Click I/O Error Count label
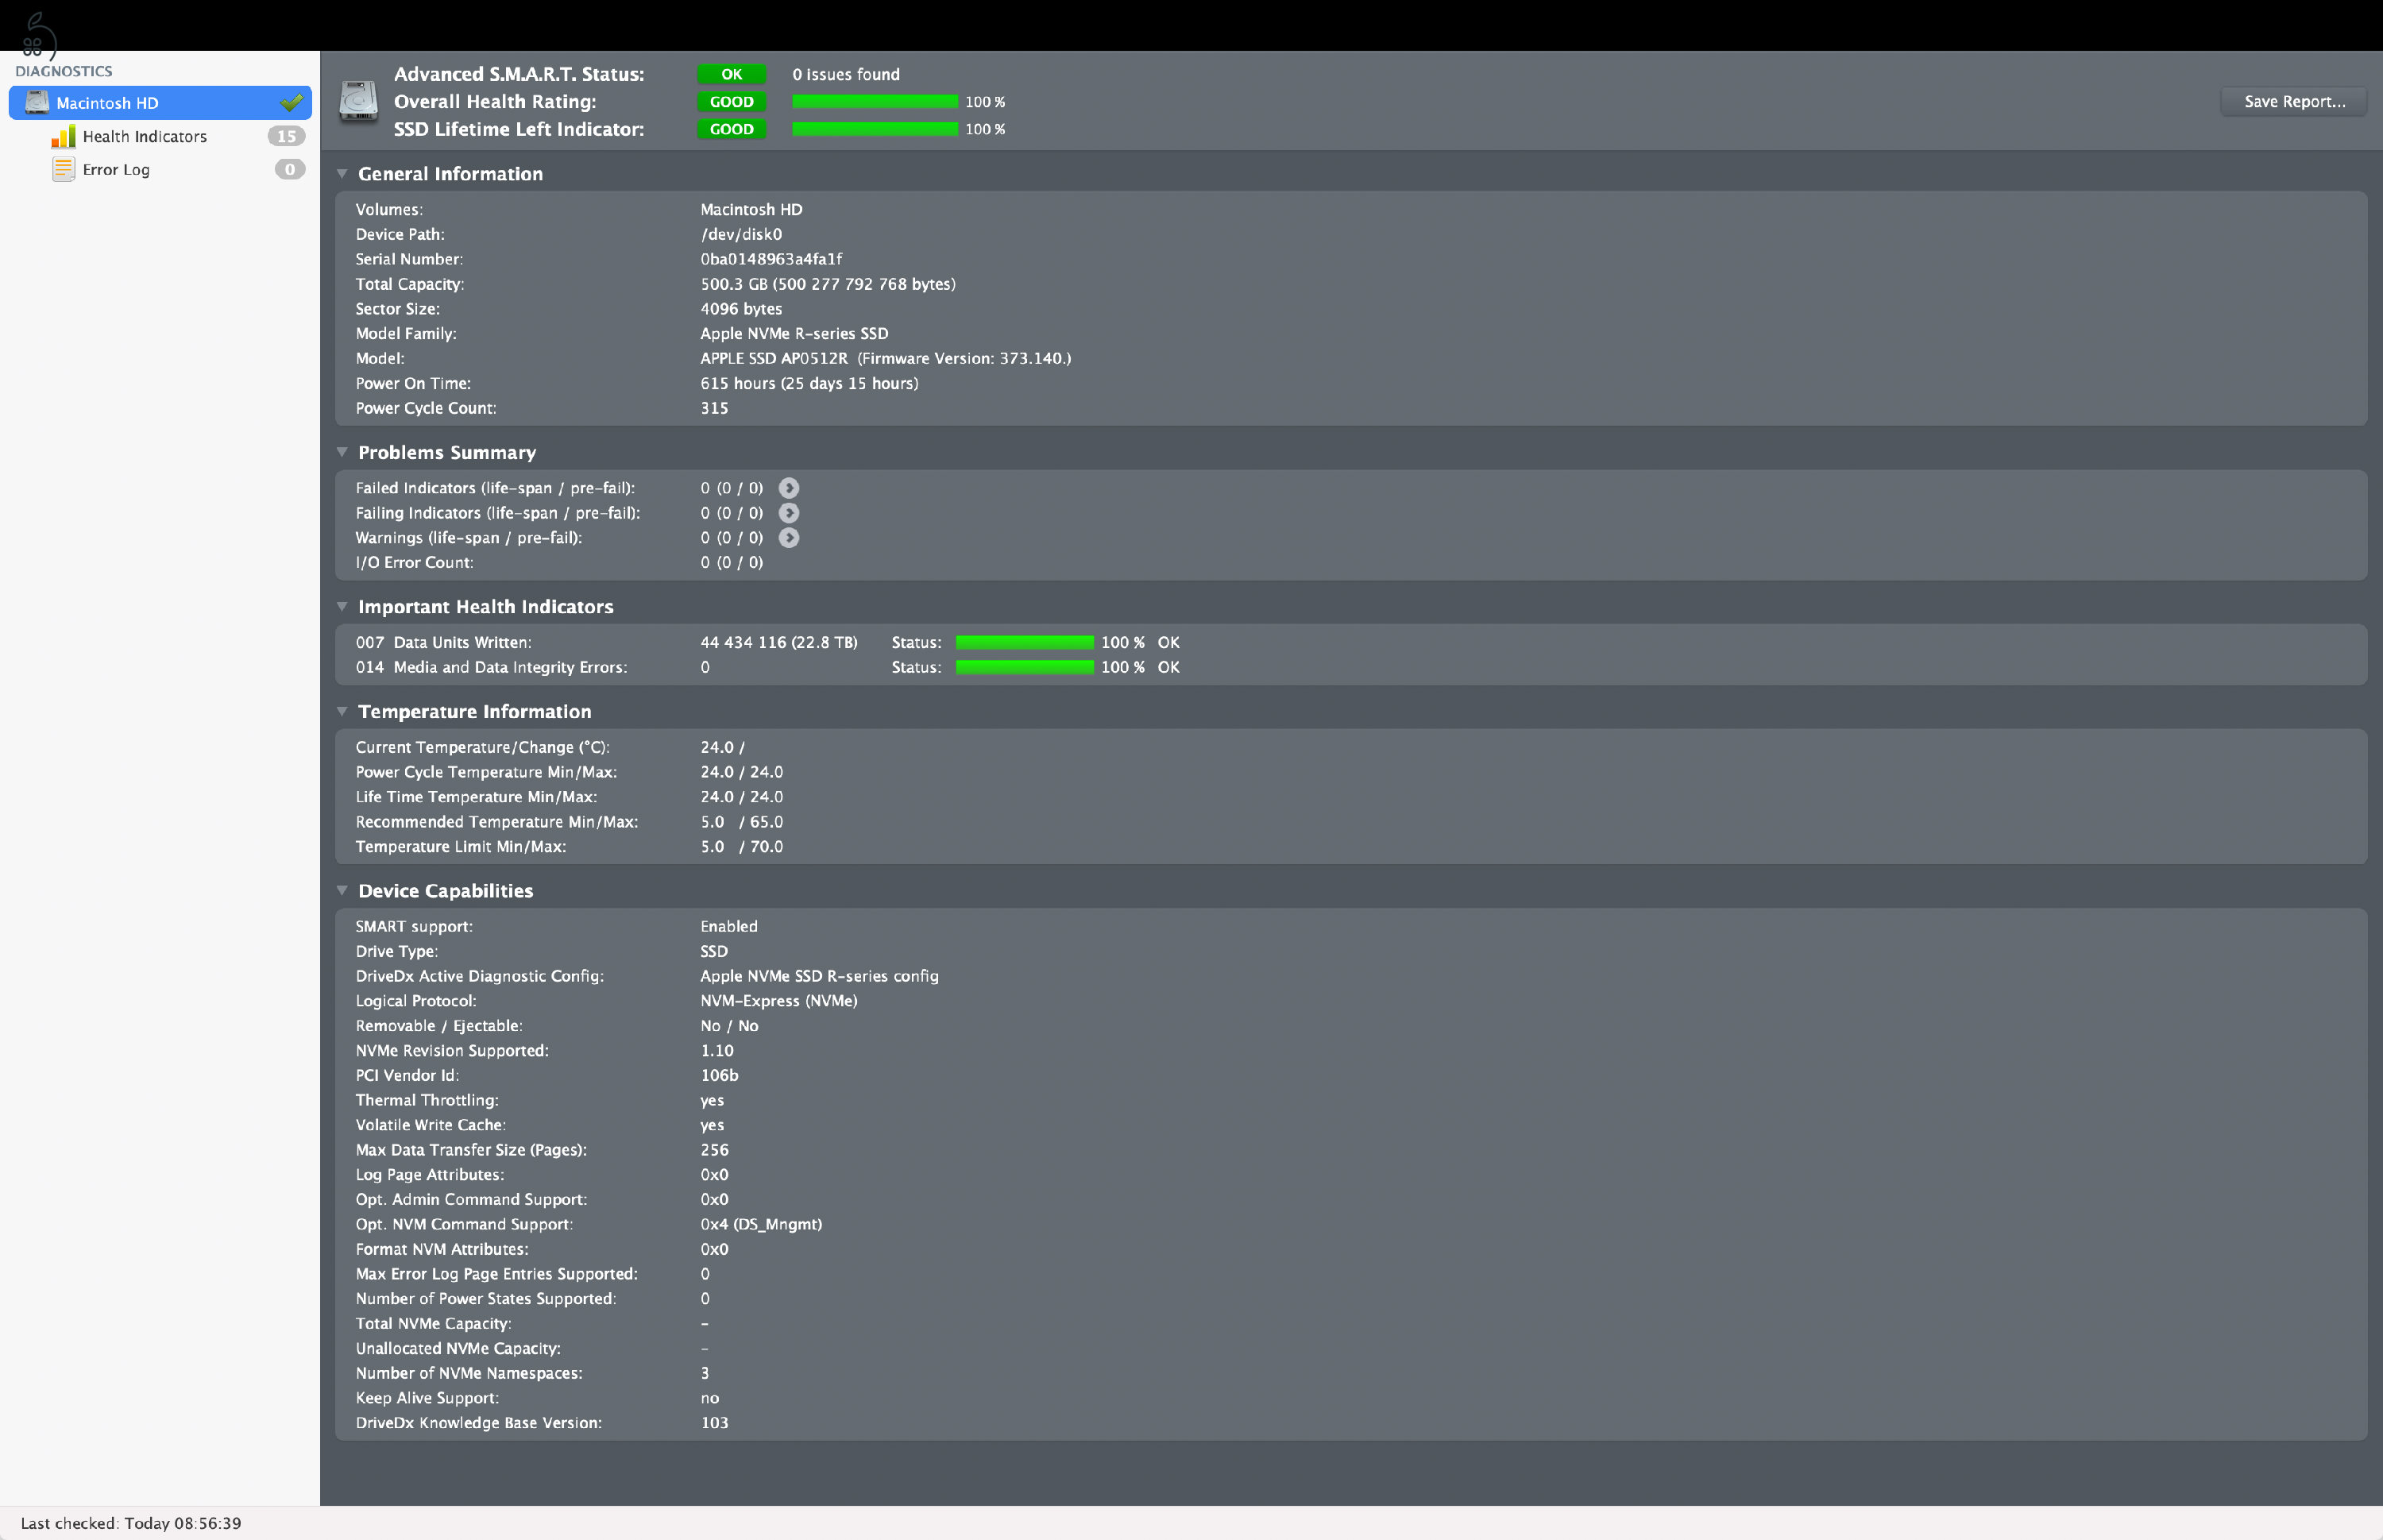 pyautogui.click(x=414, y=562)
